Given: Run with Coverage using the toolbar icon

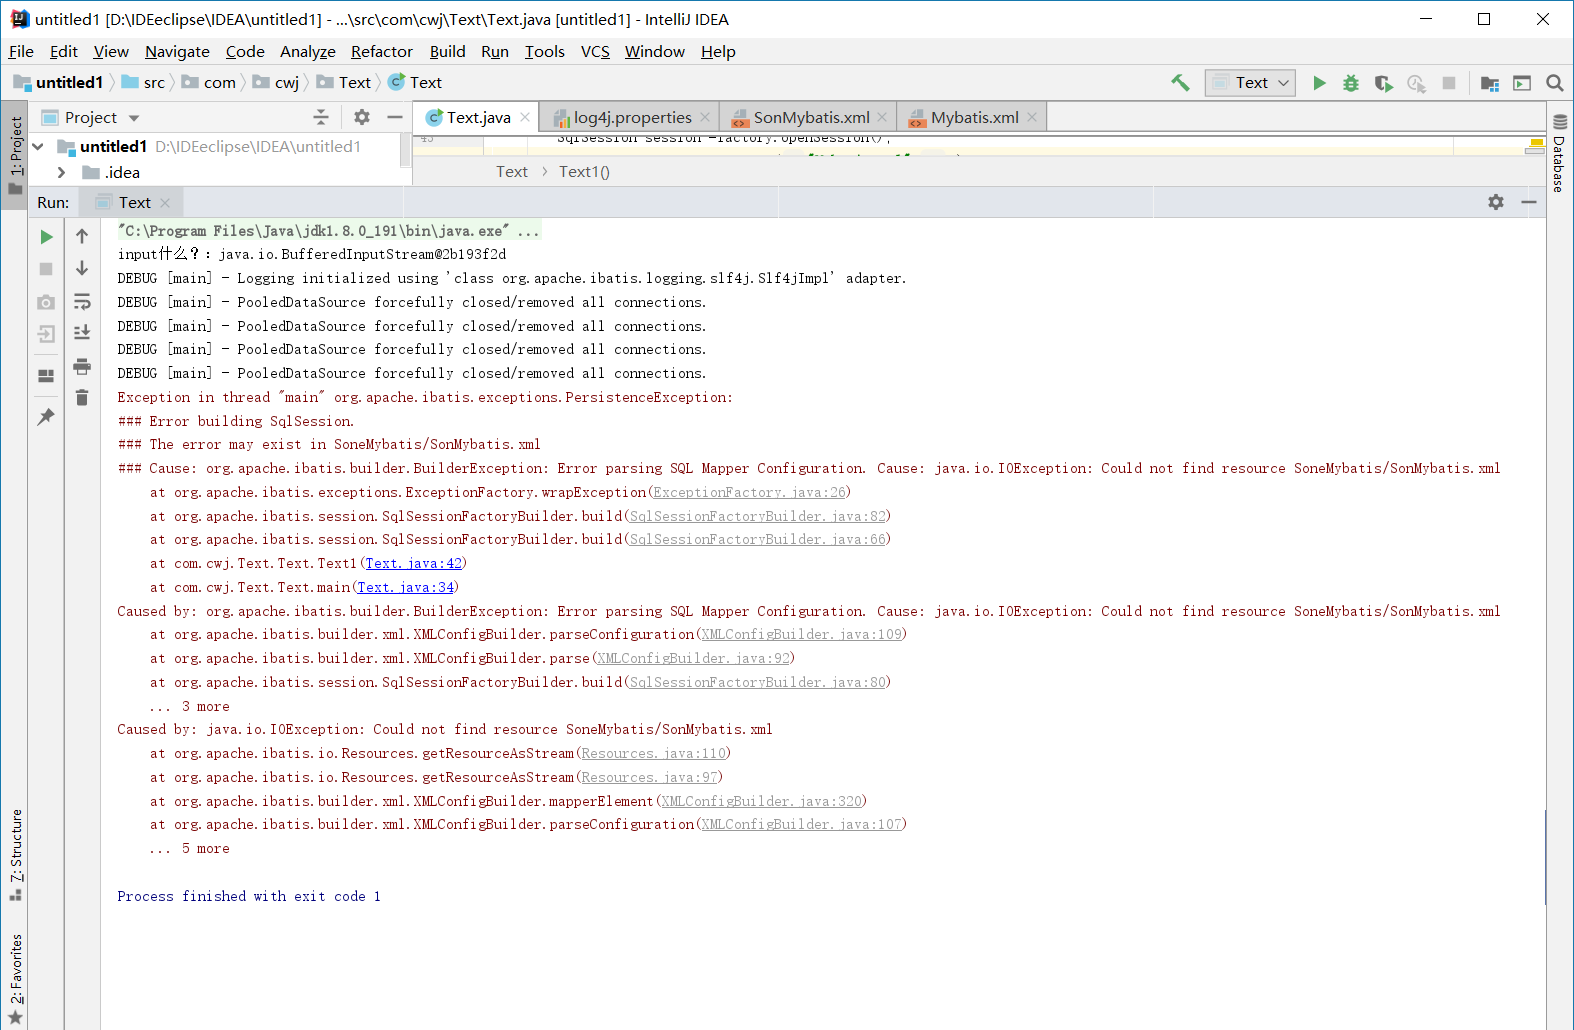Looking at the screenshot, I should 1384,83.
